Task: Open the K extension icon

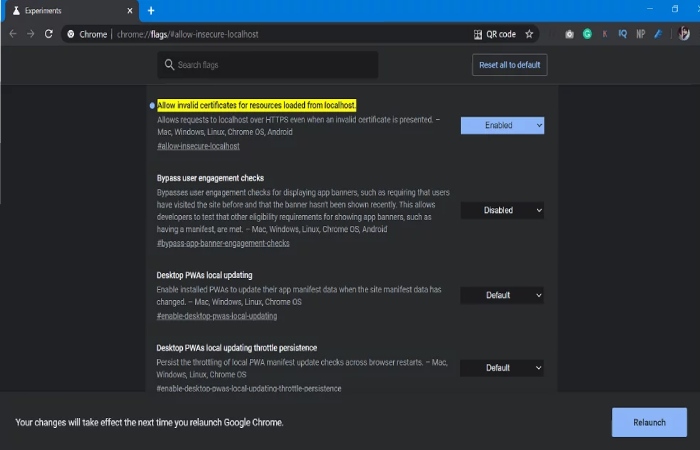Action: [x=605, y=34]
